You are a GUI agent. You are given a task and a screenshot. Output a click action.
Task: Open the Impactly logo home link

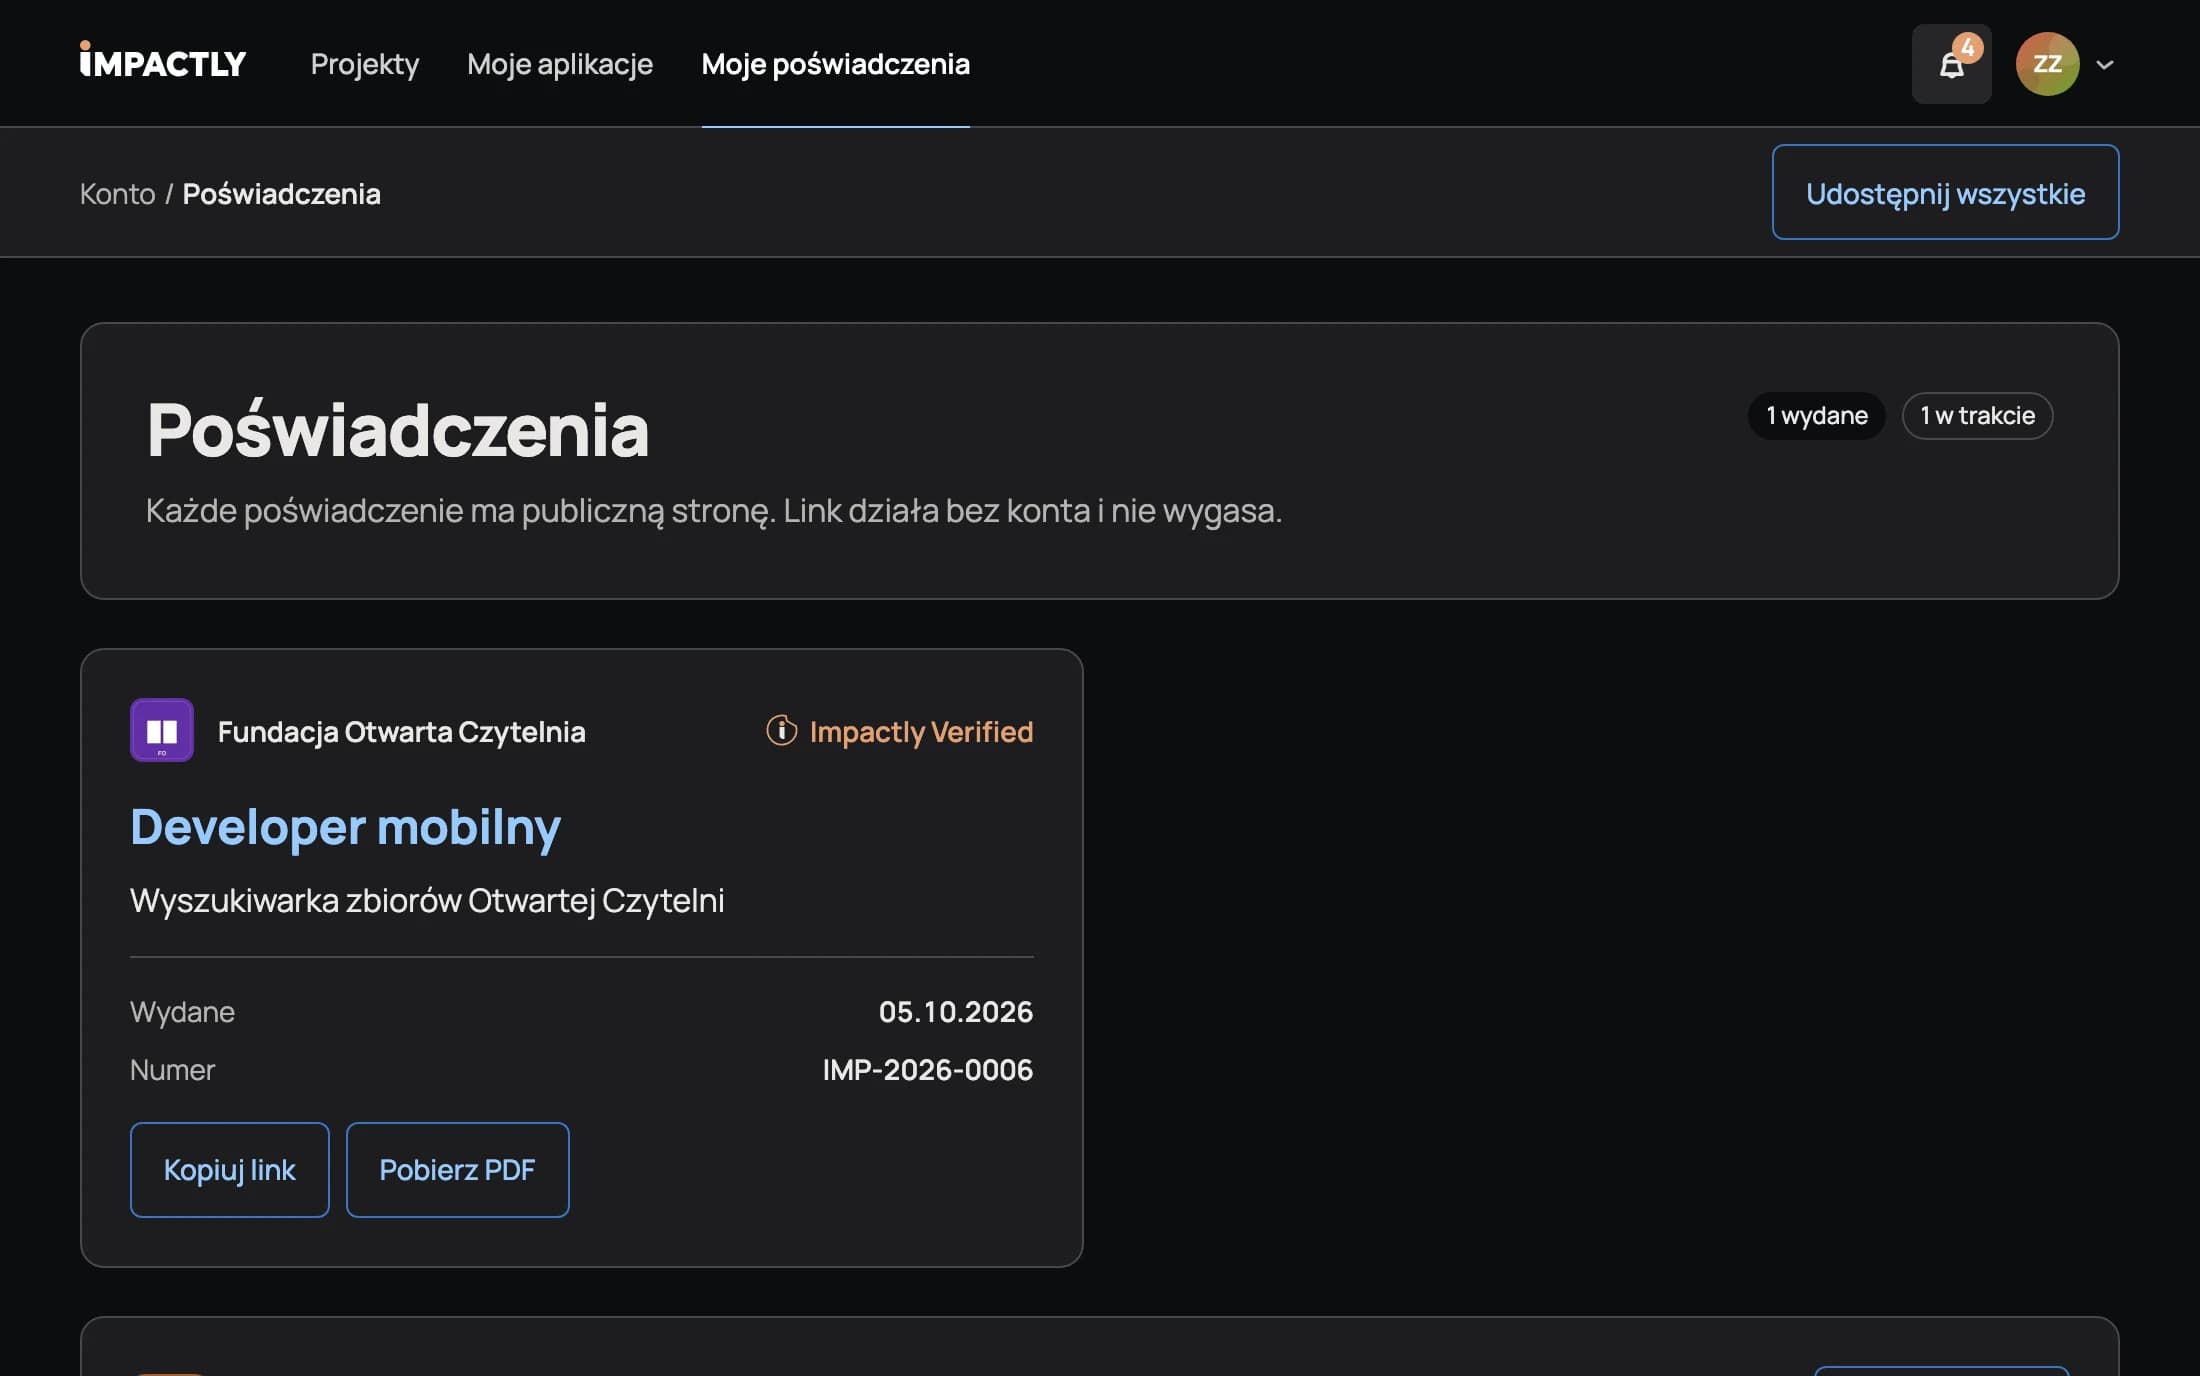pyautogui.click(x=163, y=62)
